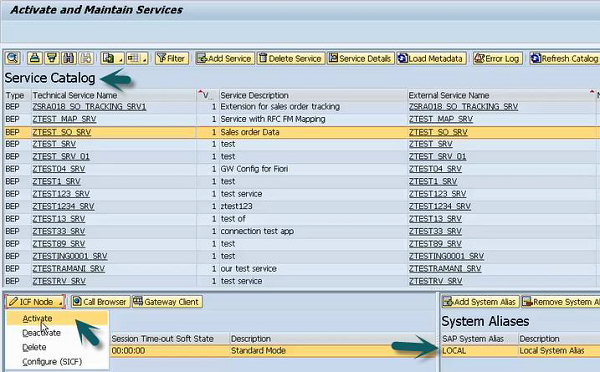
Task: Select the 'Sales order Data' description cell
Action: pos(313,132)
